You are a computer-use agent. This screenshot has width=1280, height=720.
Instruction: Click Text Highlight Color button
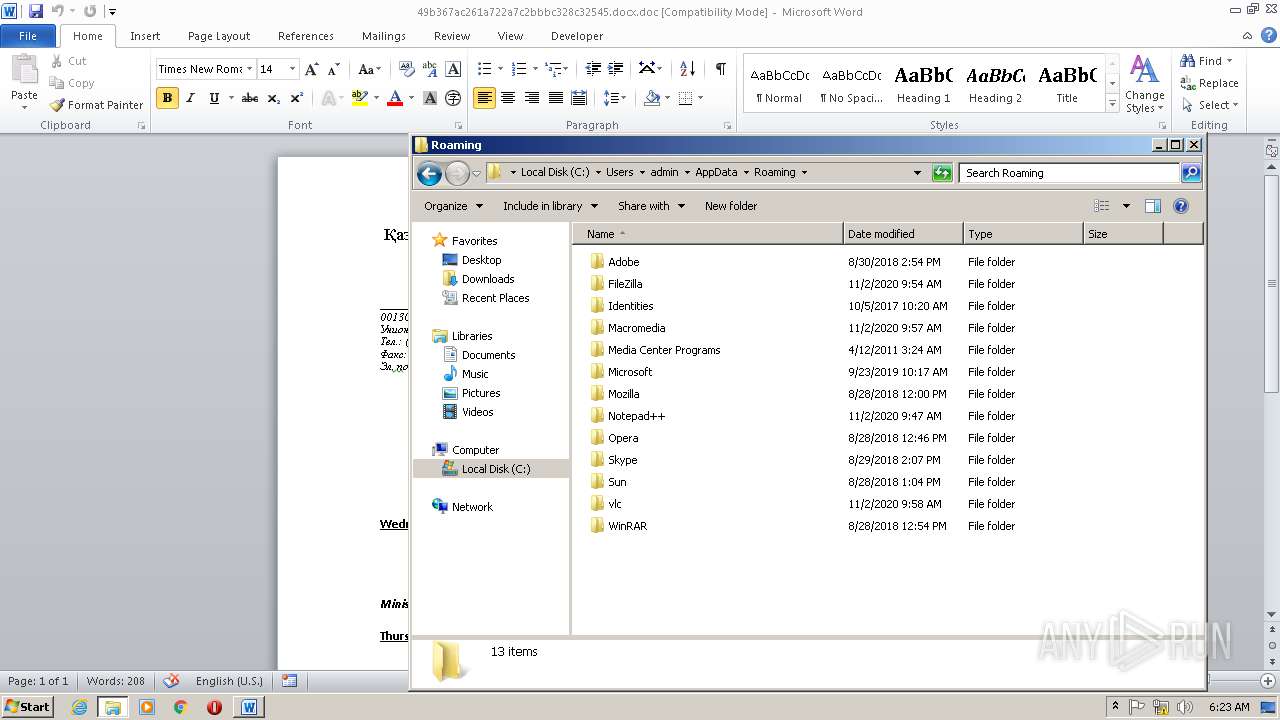[x=360, y=98]
